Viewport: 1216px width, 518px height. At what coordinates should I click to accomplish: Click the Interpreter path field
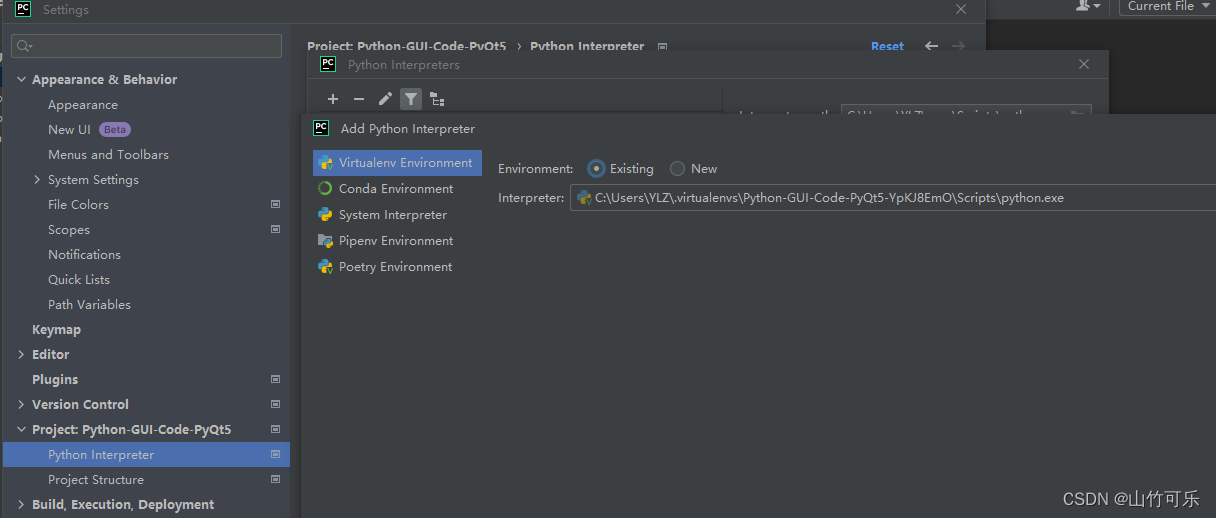pos(894,197)
